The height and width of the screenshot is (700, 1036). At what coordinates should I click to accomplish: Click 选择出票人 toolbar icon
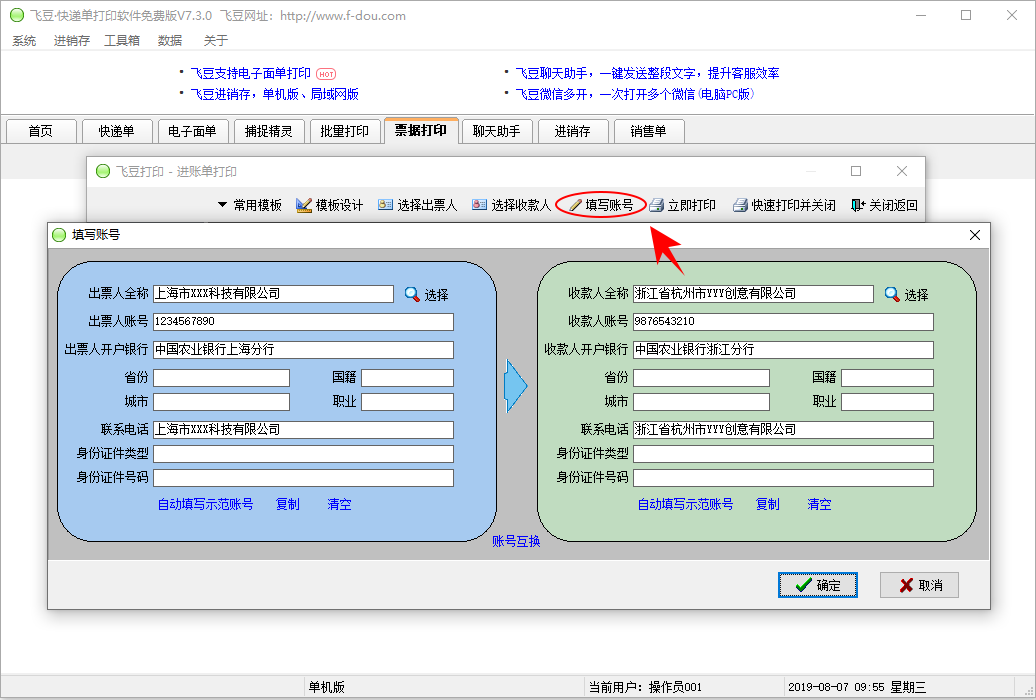(385, 205)
